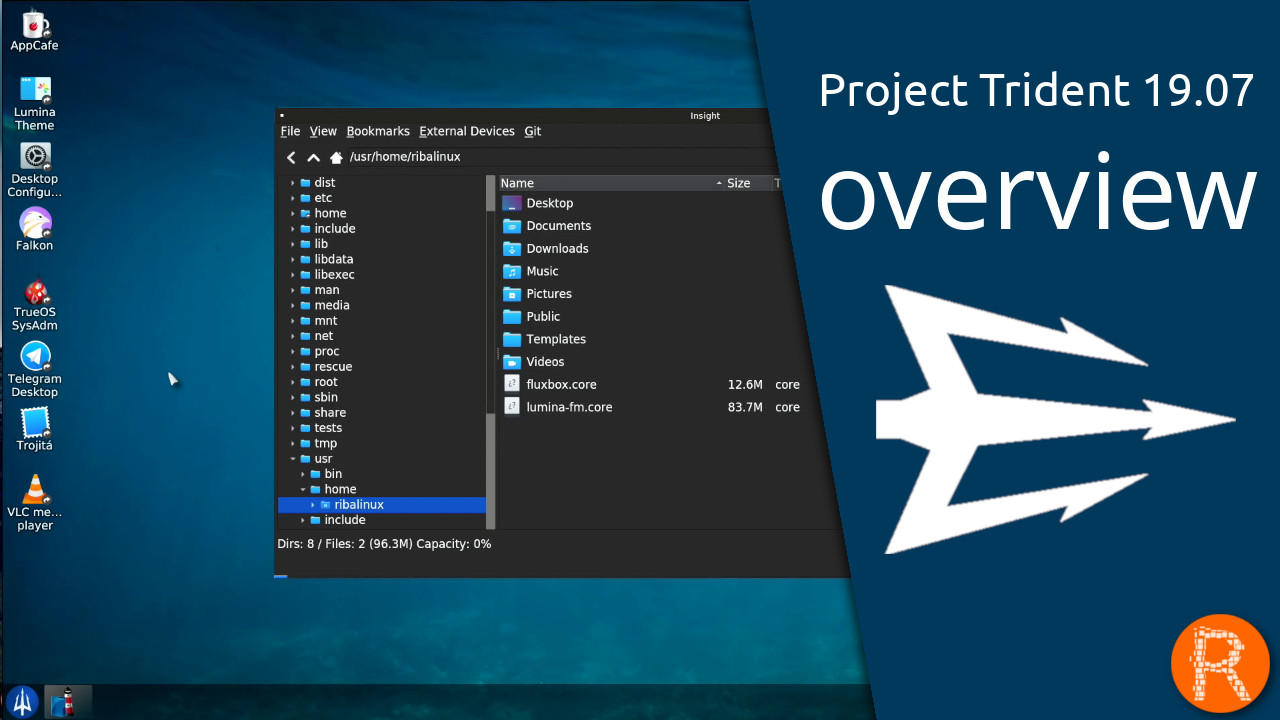Go up one directory with the up arrow
The width and height of the screenshot is (1280, 720).
tap(313, 157)
